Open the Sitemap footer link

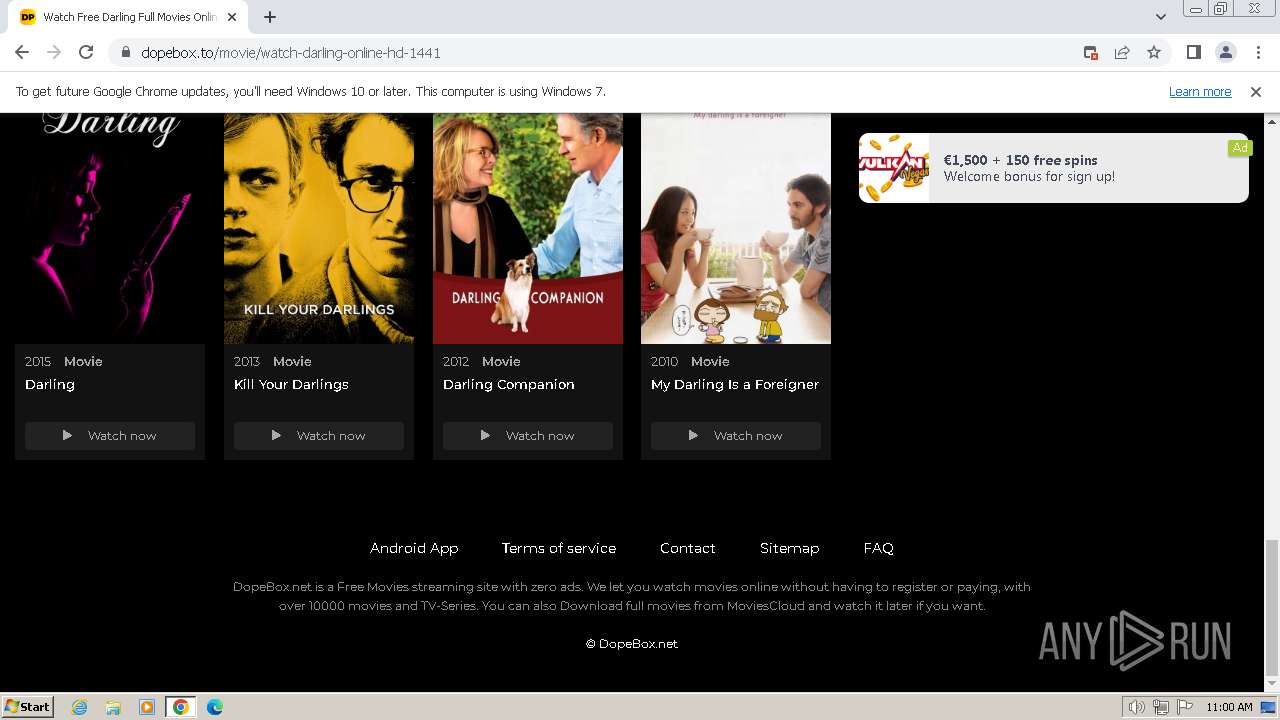[x=789, y=548]
